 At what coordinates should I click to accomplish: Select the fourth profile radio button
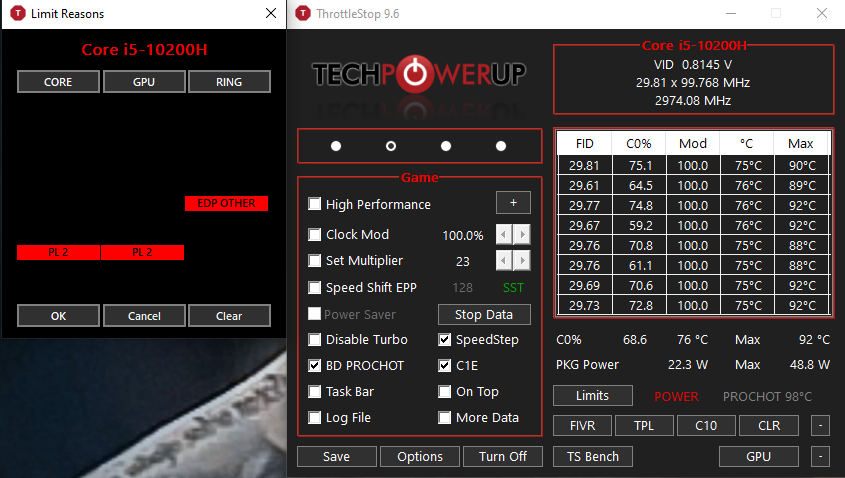[x=501, y=146]
